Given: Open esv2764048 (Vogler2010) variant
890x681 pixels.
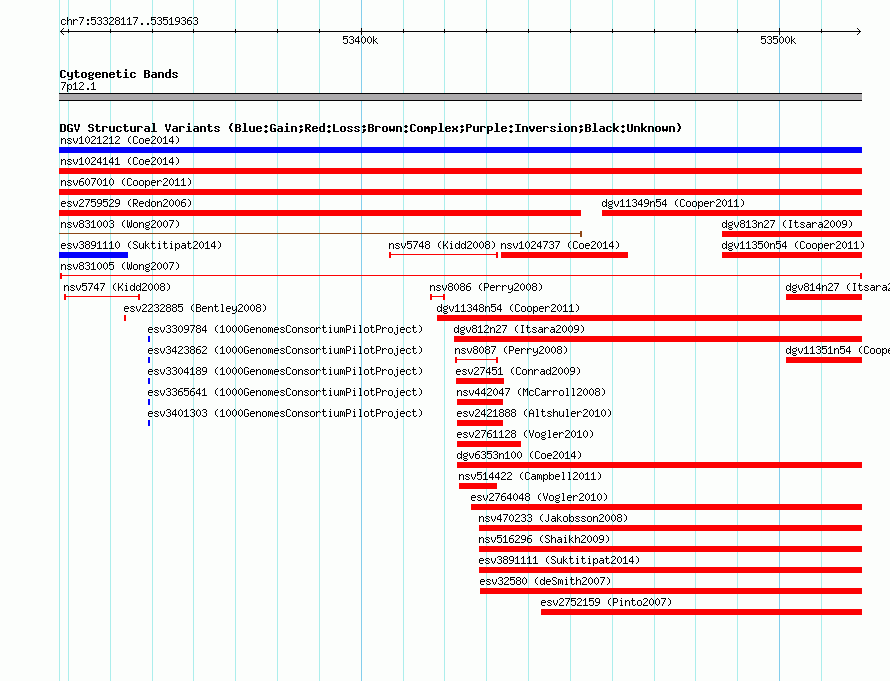Looking at the screenshot, I should click(x=539, y=497).
